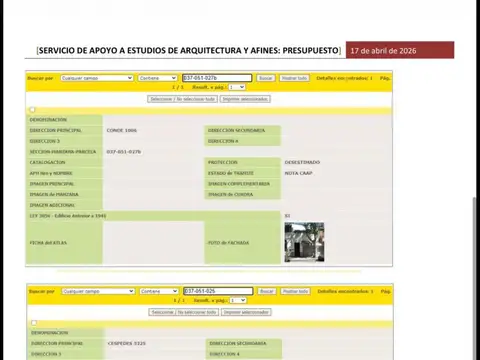This screenshot has height=360, width=480.
Task: Click the 'LEY 3056 - Edificio Anterior a 1941' row label
Action: (68, 216)
